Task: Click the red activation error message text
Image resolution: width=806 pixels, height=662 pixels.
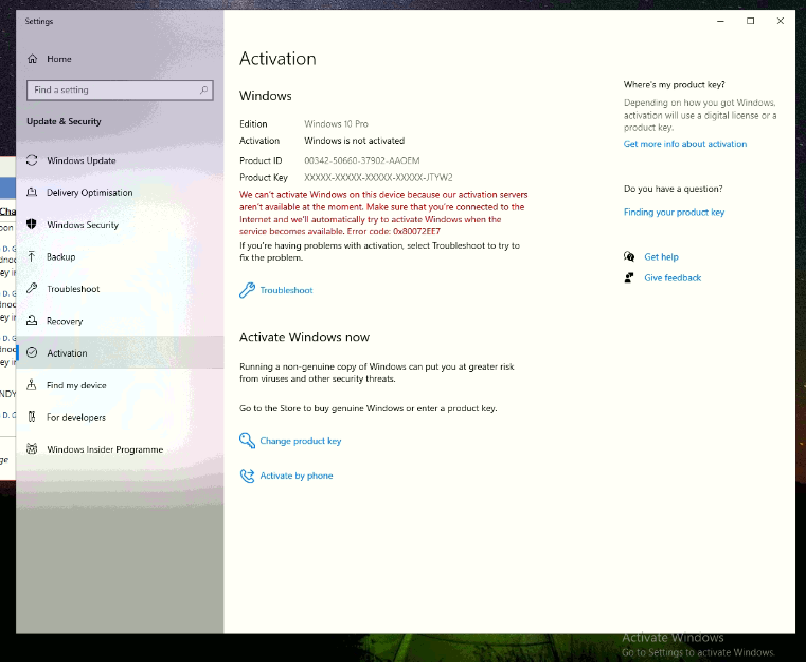Action: pyautogui.click(x=383, y=213)
